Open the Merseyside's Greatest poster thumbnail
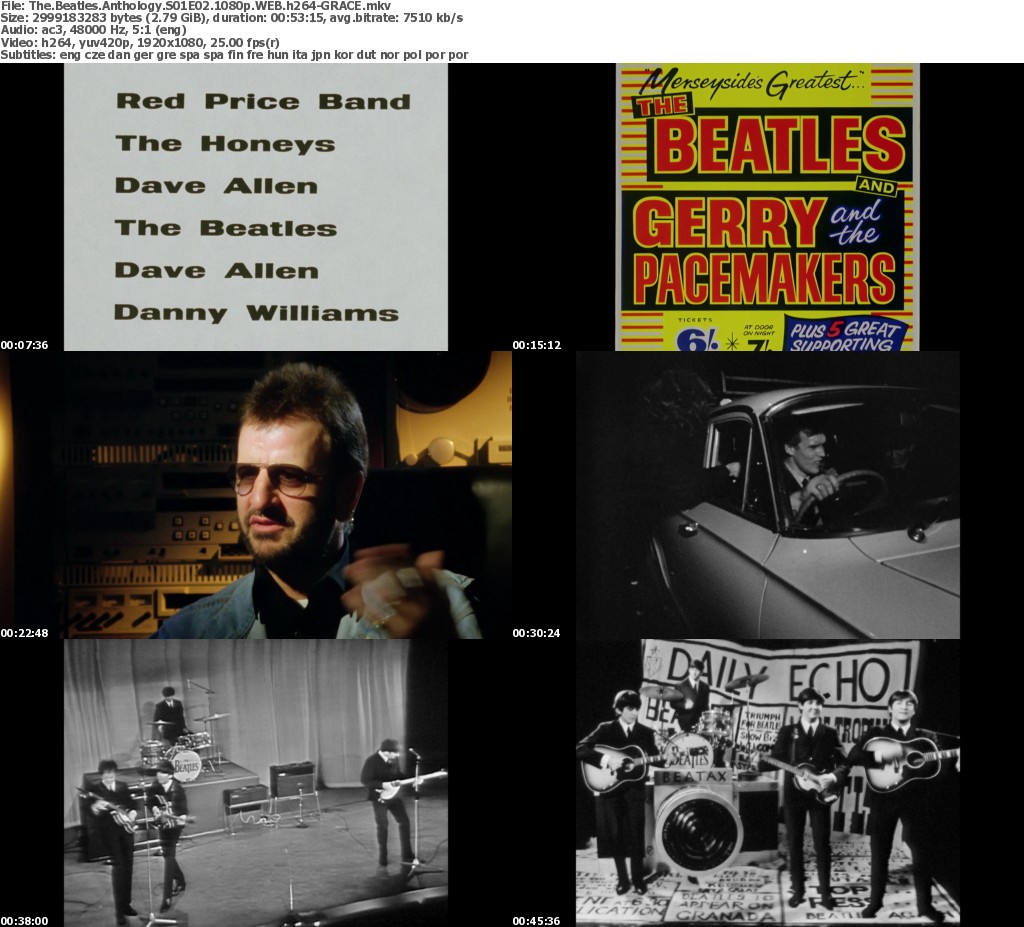The height and width of the screenshot is (927, 1024). pos(767,207)
